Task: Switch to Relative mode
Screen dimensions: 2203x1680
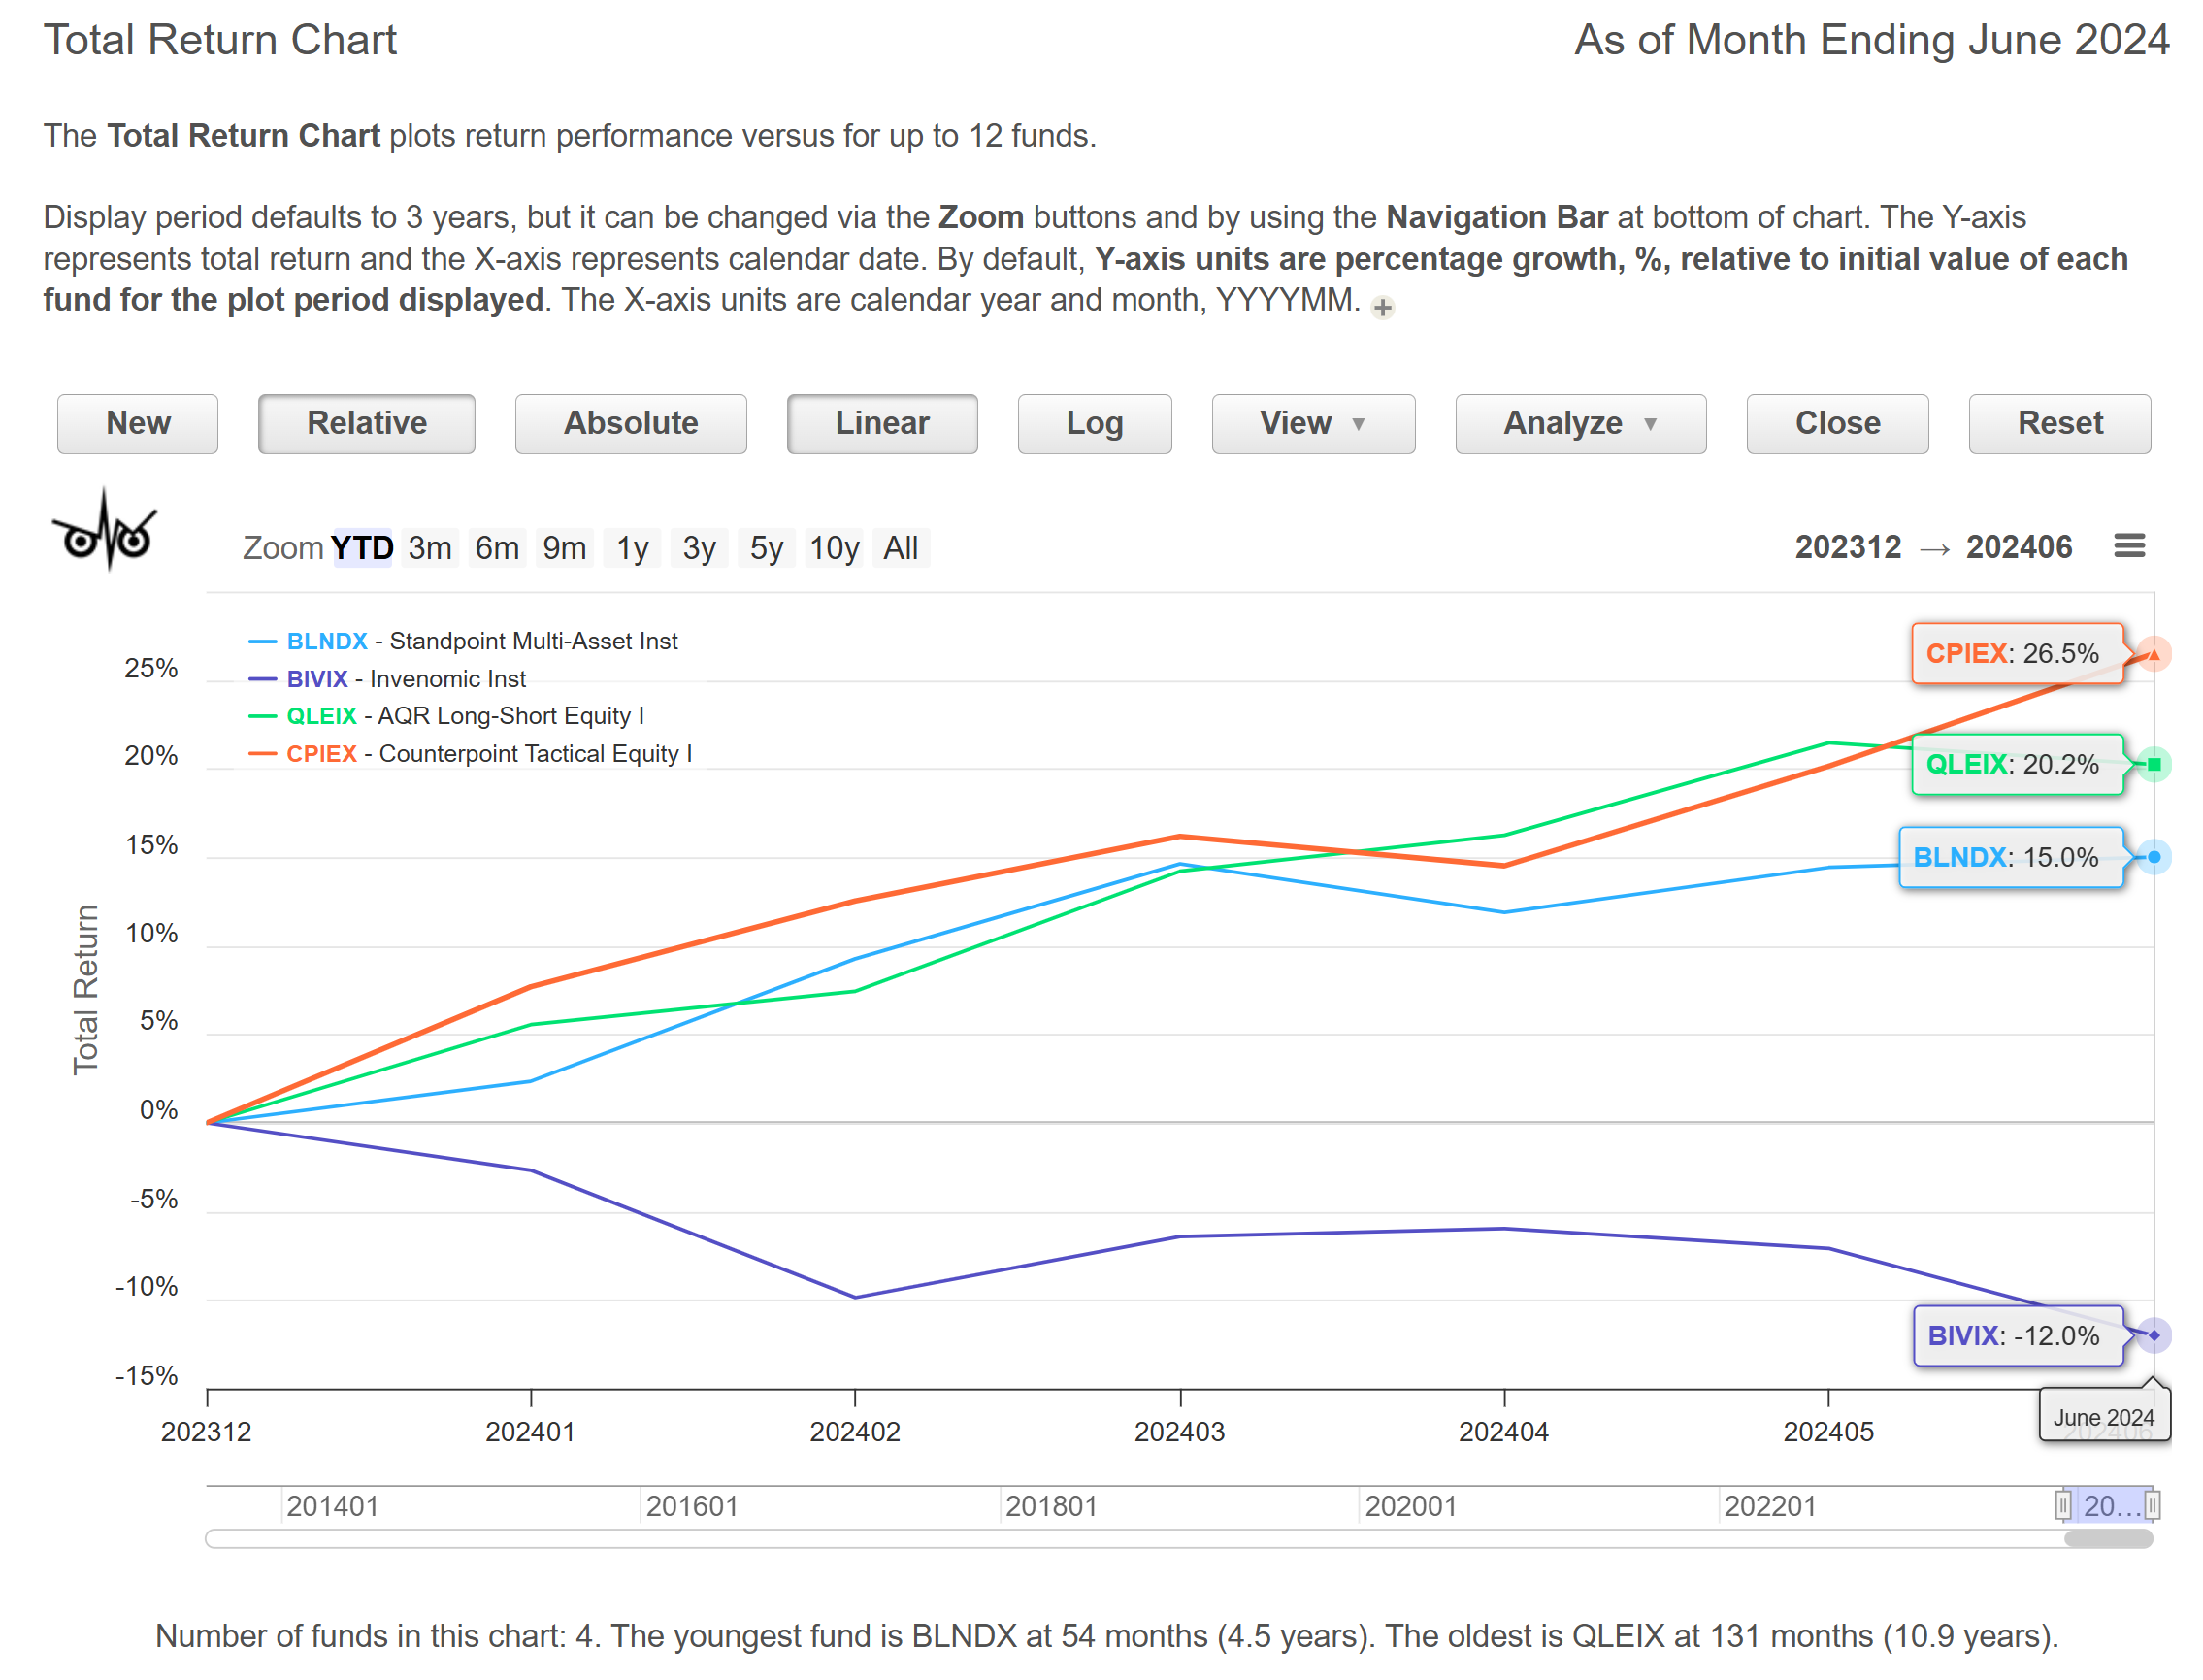Action: click(366, 423)
